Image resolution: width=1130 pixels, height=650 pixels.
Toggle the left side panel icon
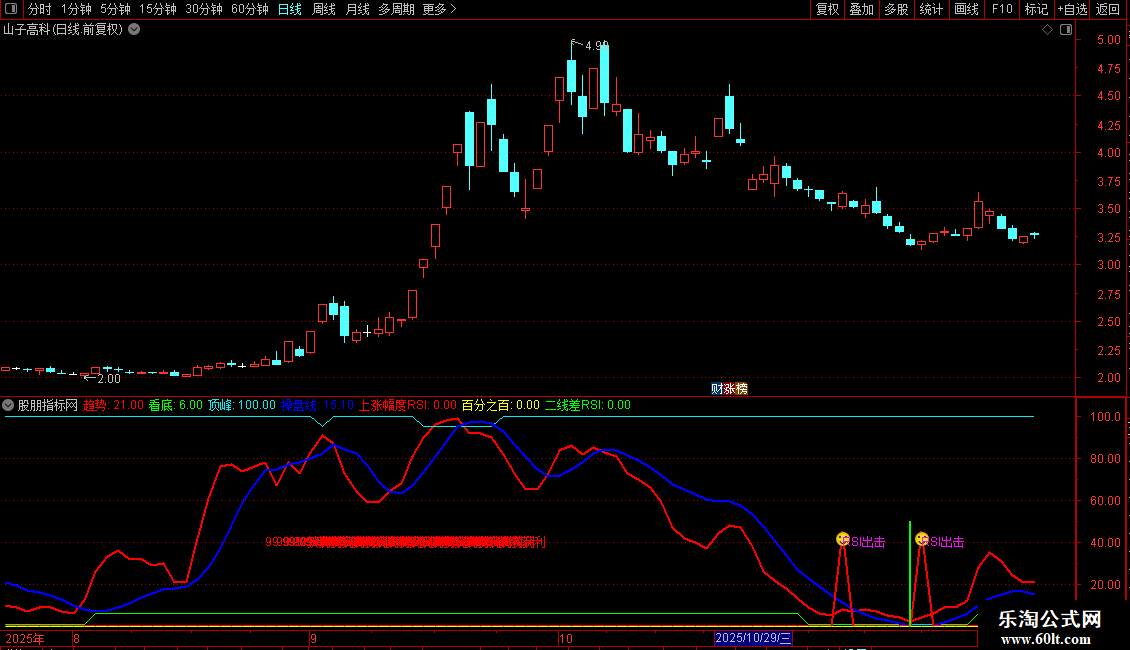[10, 9]
